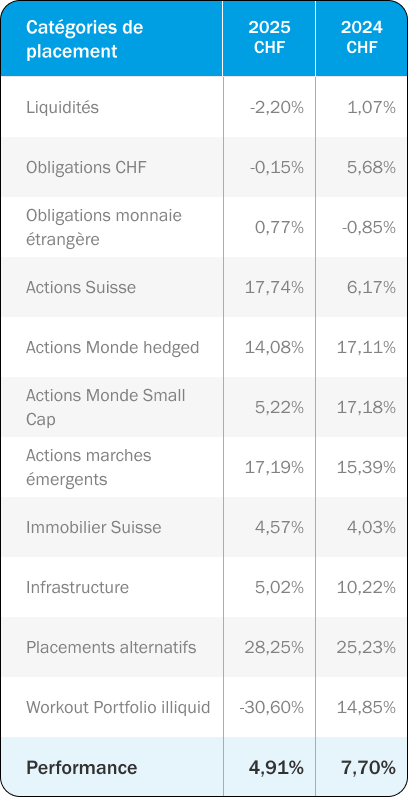408x797 pixels.
Task: Click the 7,70% Performance total
Action: tap(368, 767)
